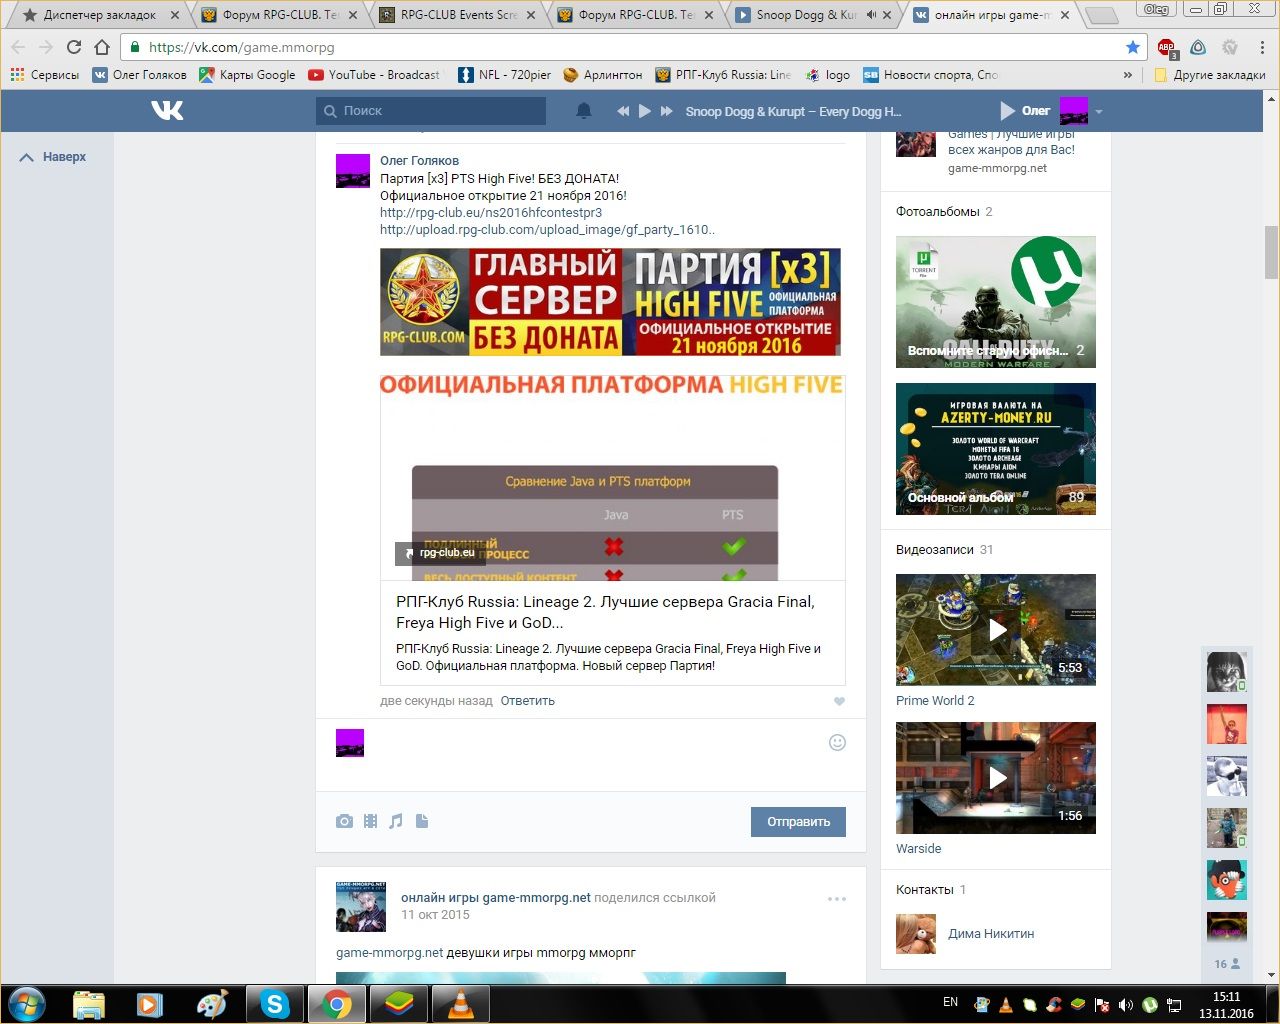
Task: Open the ПАРТИЯ x3 High Five banner image
Action: 610,302
